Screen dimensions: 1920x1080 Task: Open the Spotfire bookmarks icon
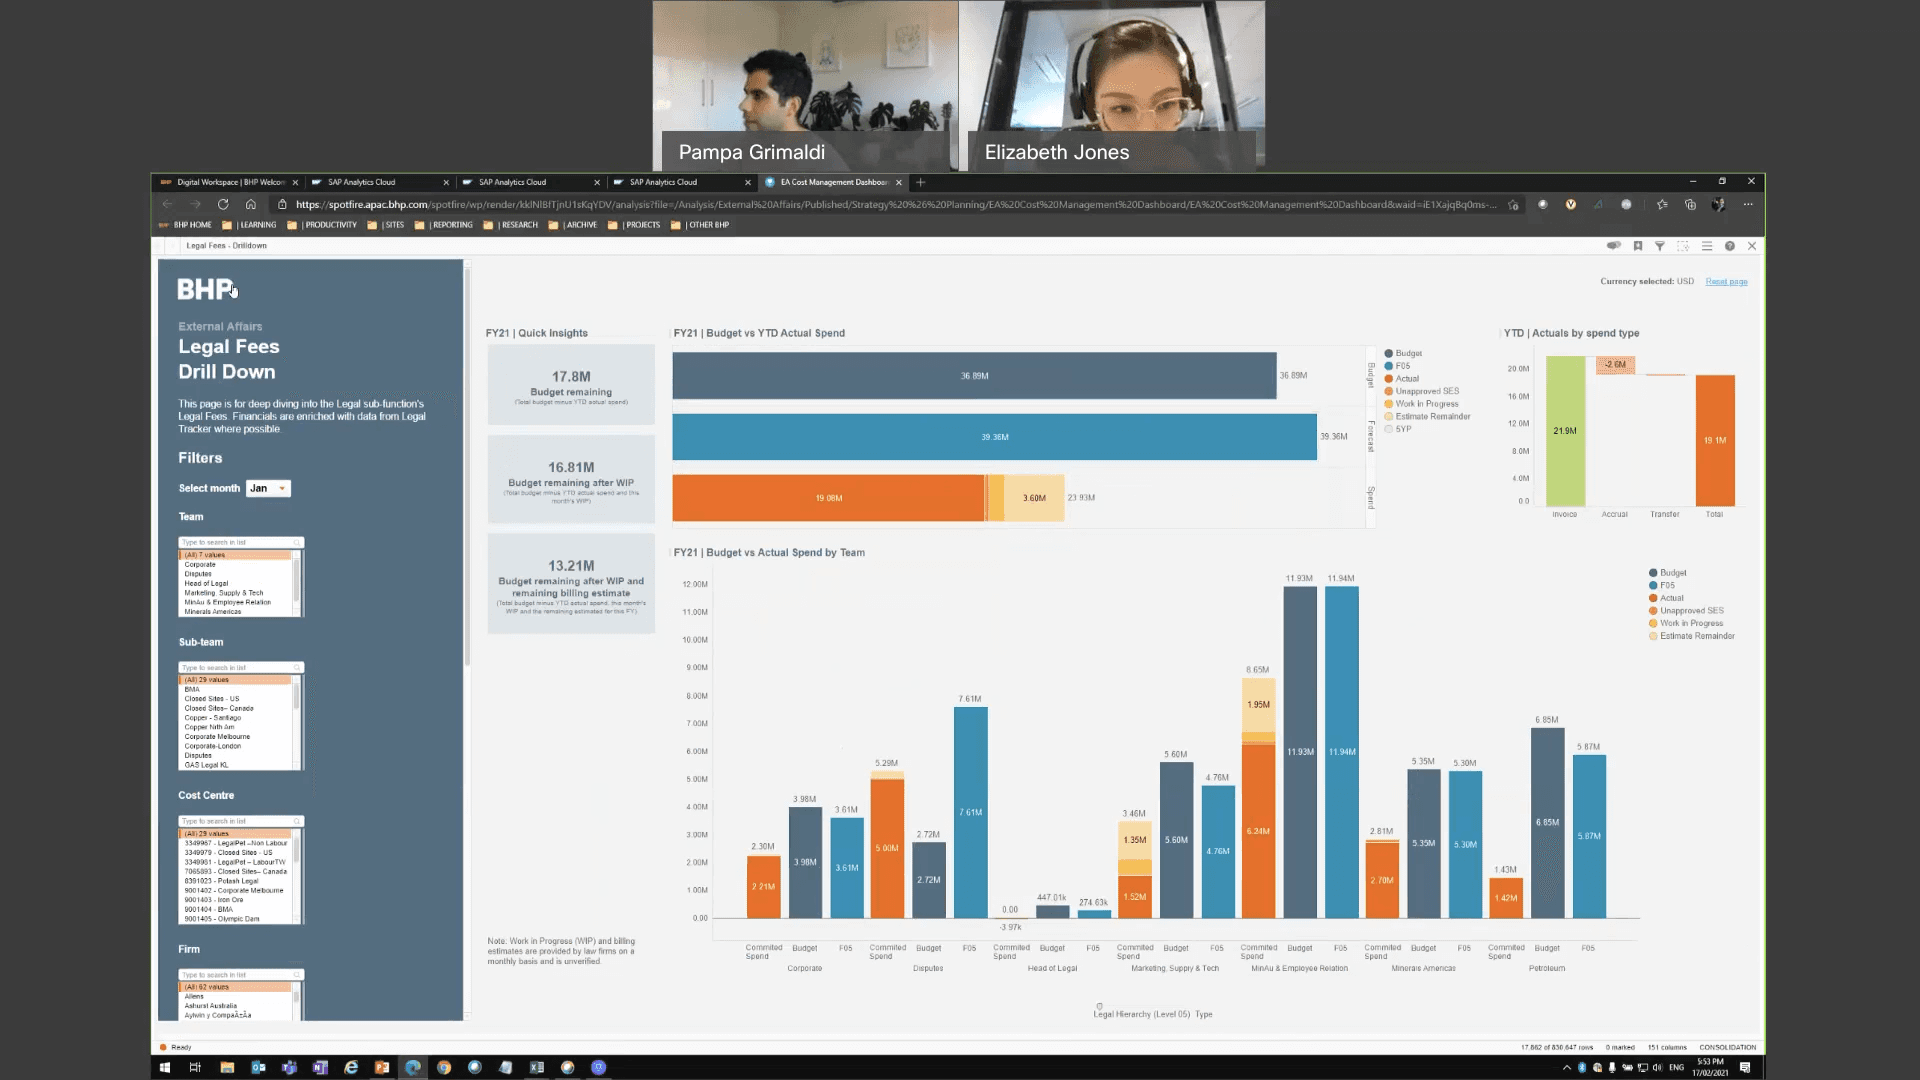pyautogui.click(x=1638, y=246)
